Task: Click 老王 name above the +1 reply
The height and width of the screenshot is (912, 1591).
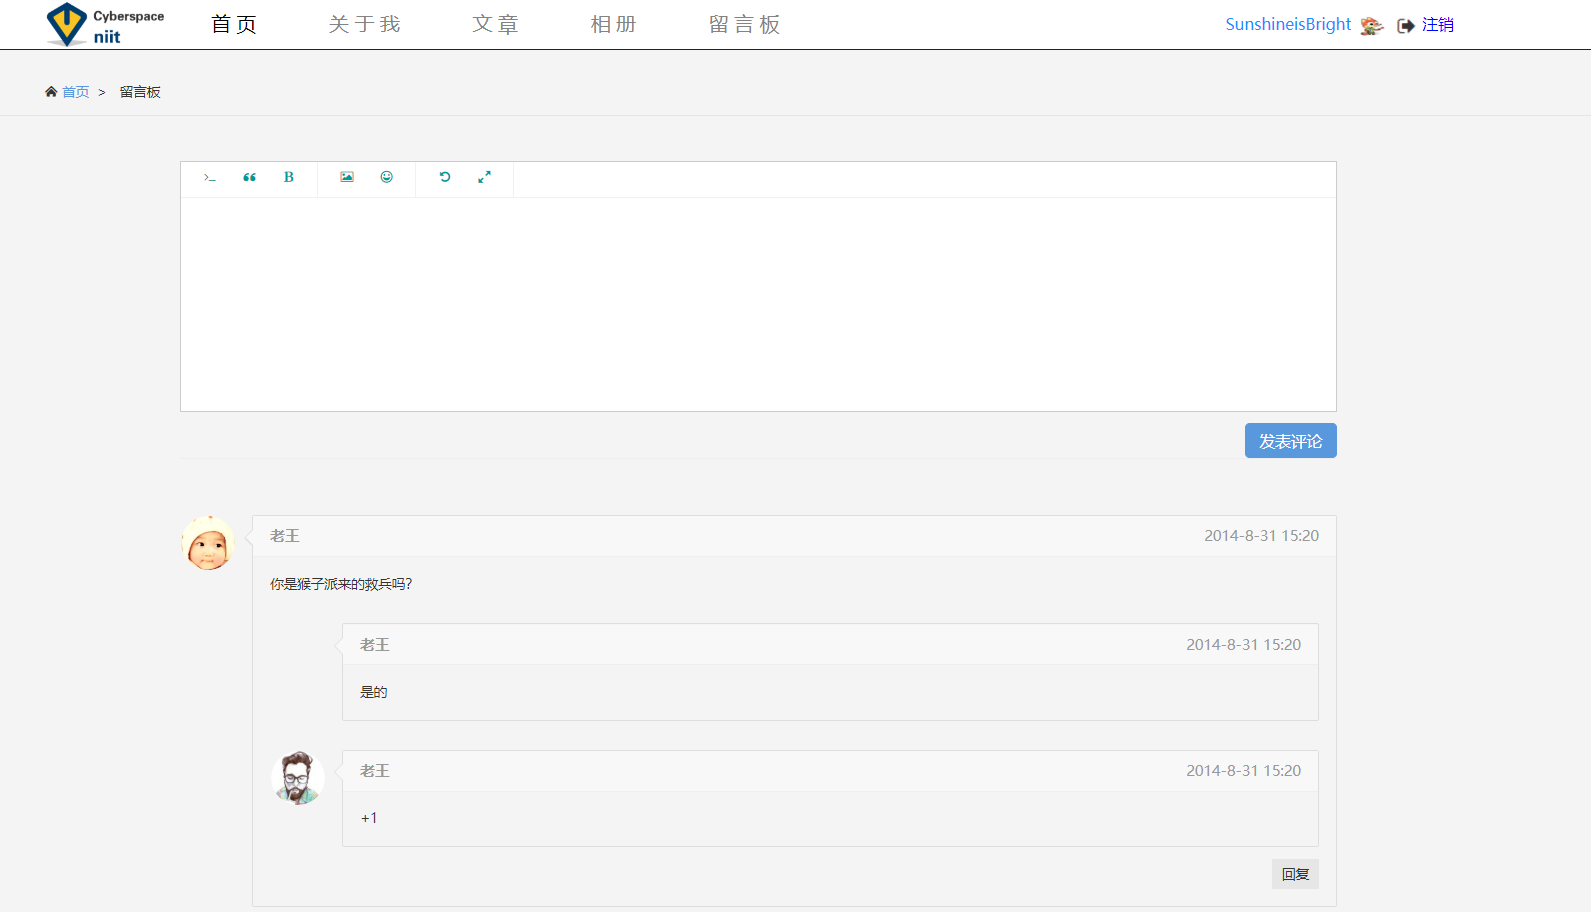Action: pos(375,771)
